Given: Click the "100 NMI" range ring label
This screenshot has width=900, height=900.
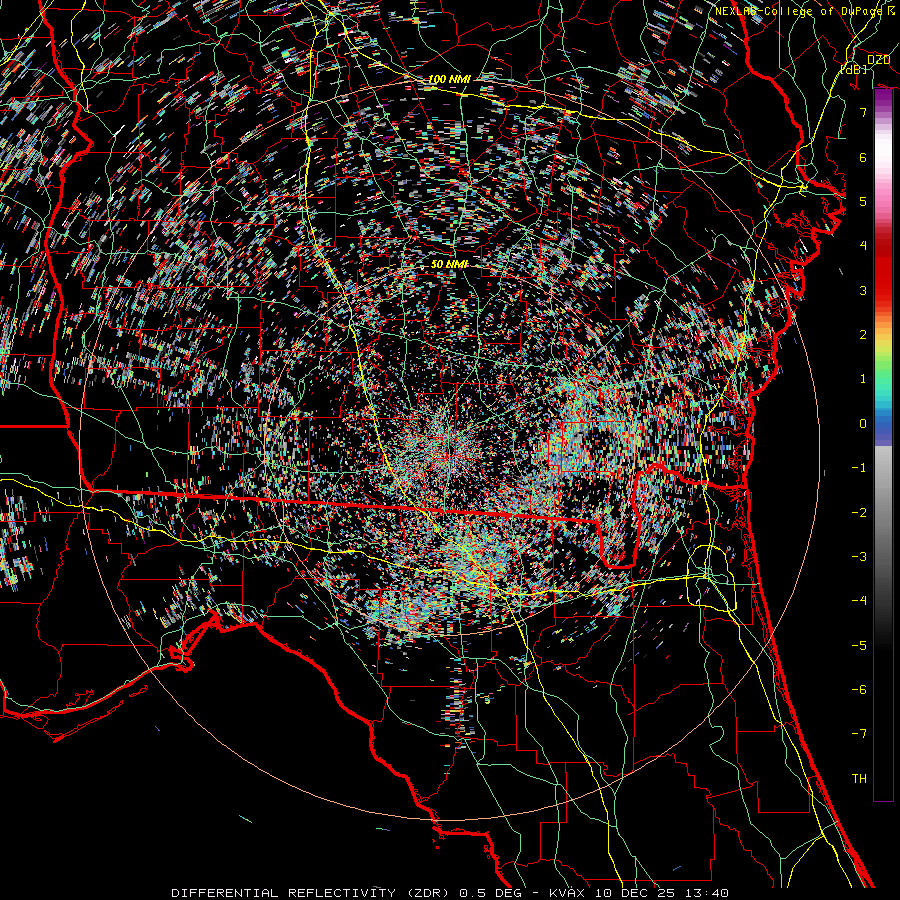Looking at the screenshot, I should point(449,79).
